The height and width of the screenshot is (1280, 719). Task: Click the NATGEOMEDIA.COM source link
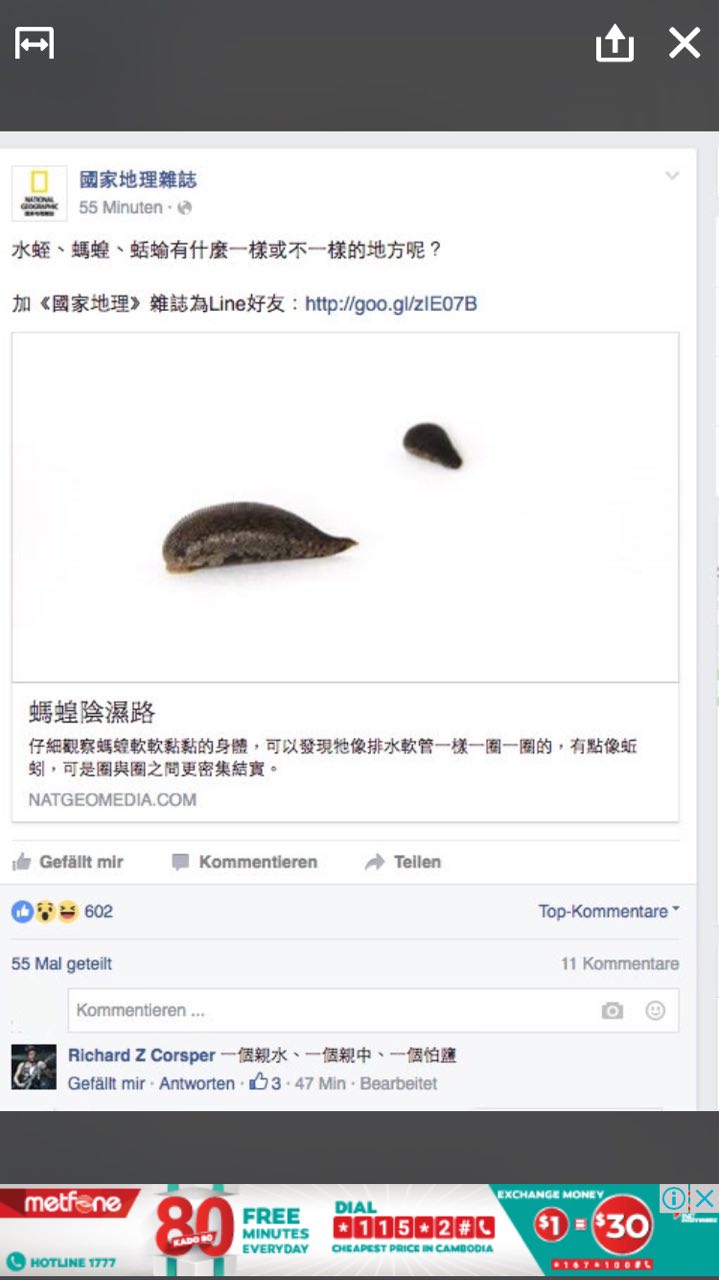(x=112, y=800)
